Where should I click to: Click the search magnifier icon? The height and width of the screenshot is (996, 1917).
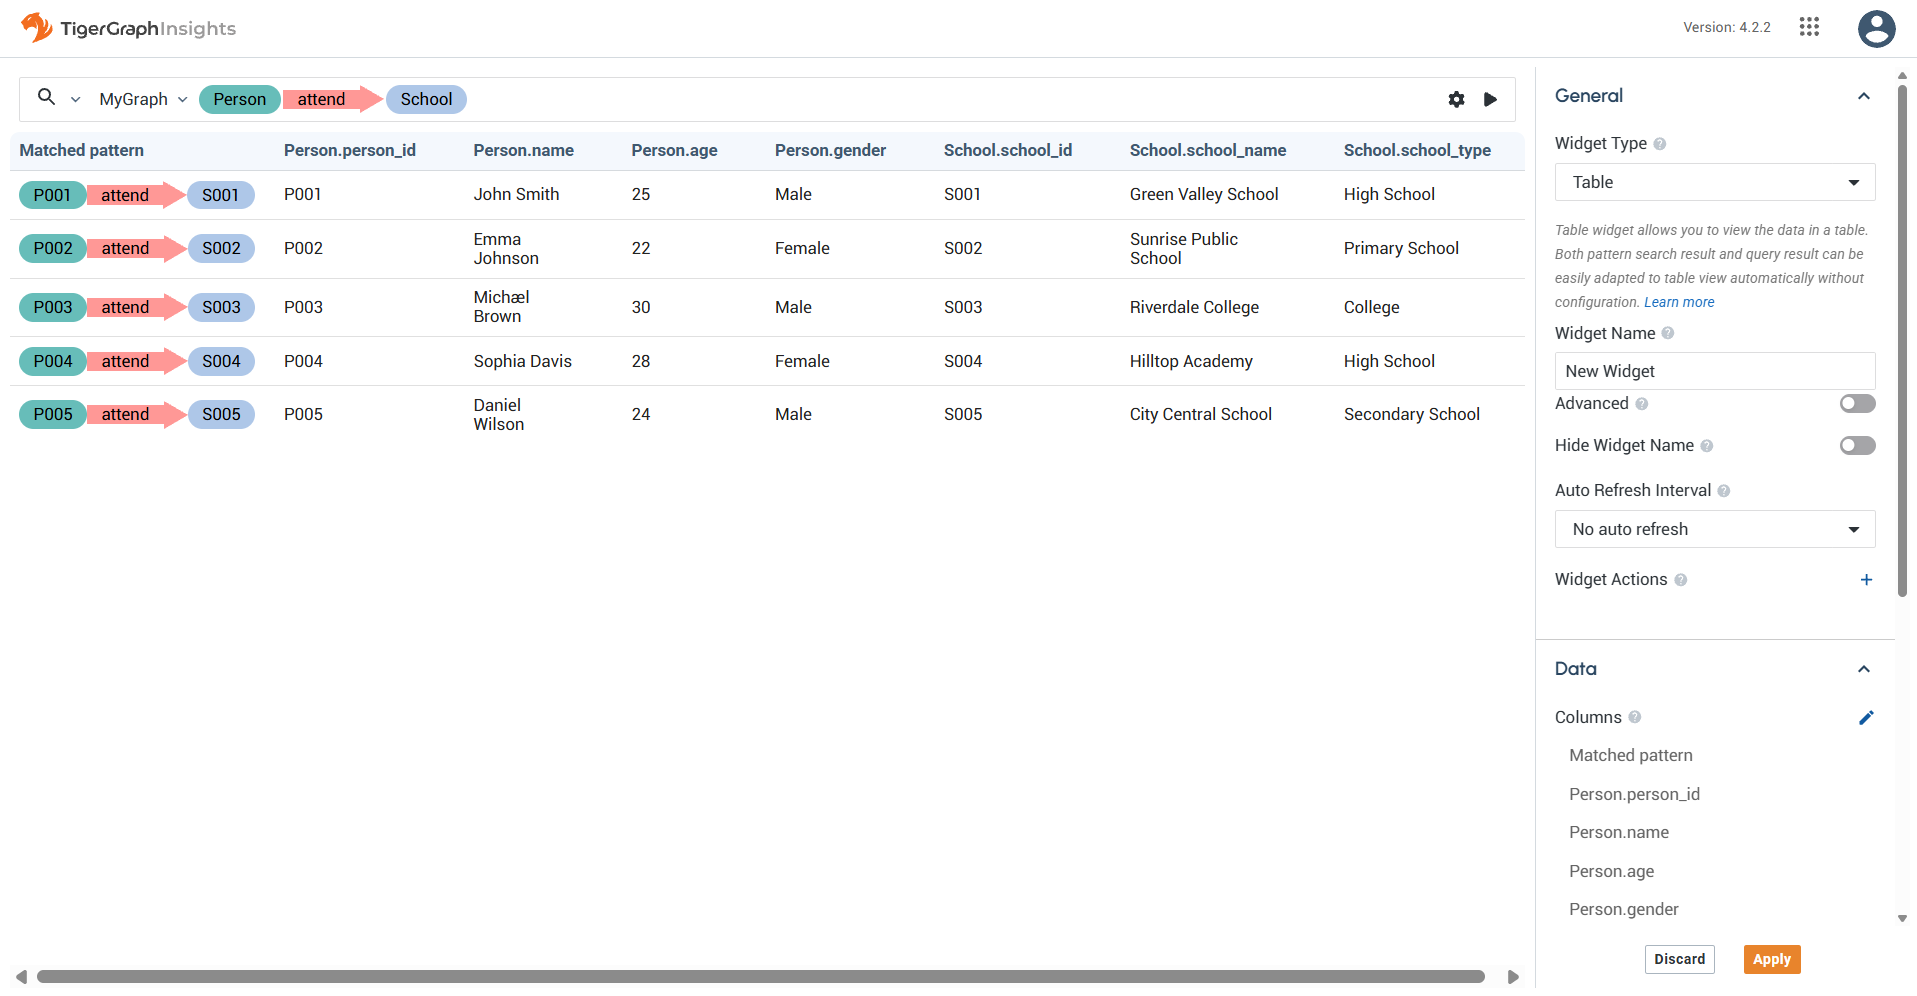pyautogui.click(x=46, y=97)
